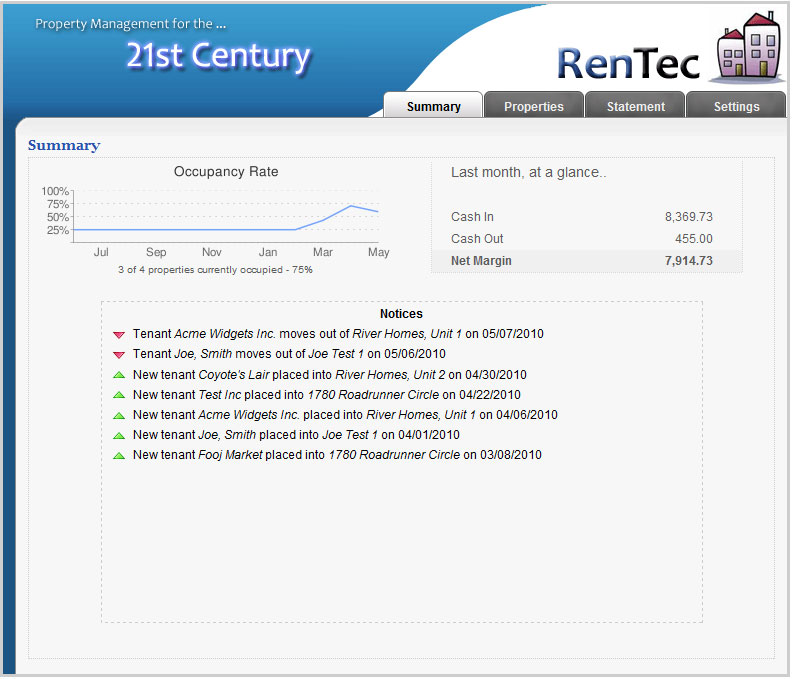Click green arrow beside Acme Widgets placed notice
Viewport: 793px width, 679px height.
[x=119, y=415]
